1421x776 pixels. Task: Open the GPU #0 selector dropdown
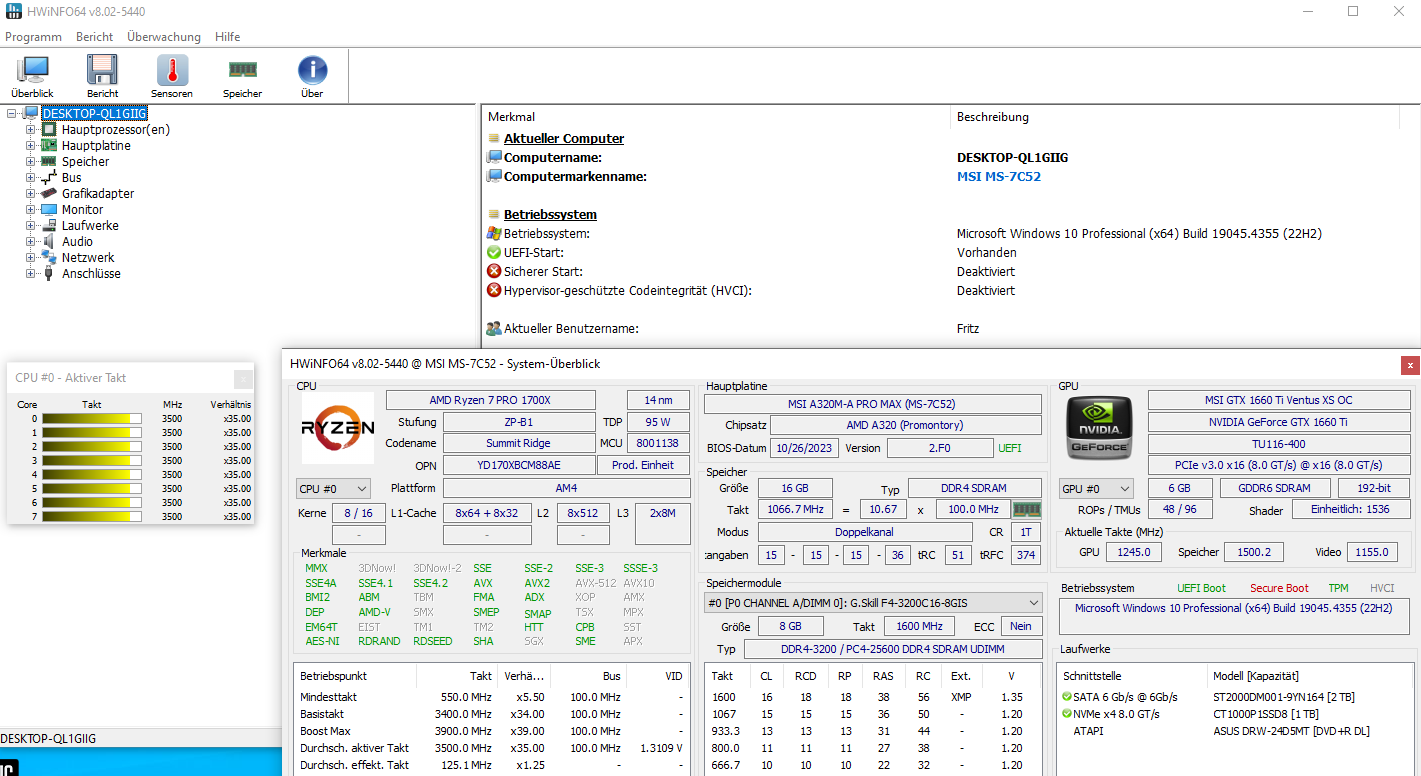(1097, 489)
